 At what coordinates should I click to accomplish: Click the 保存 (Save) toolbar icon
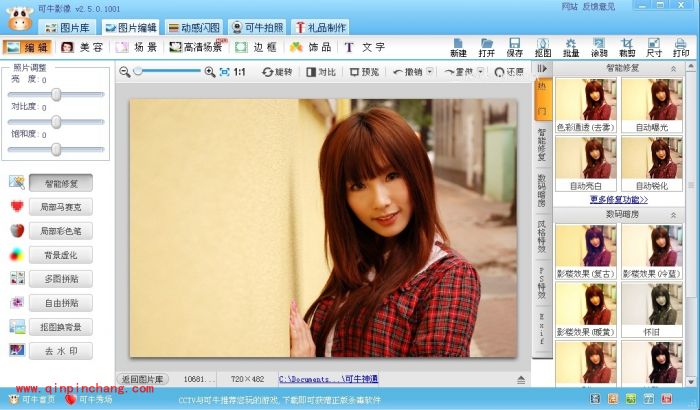(514, 46)
